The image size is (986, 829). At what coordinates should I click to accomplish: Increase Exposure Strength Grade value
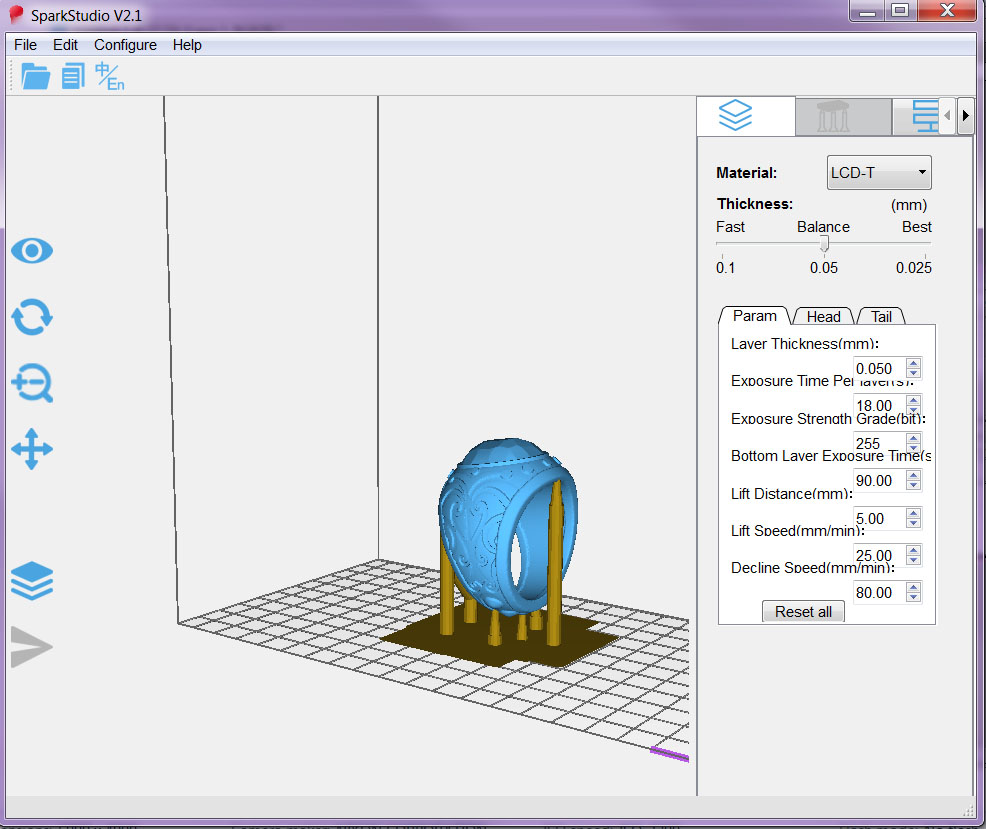click(x=914, y=437)
